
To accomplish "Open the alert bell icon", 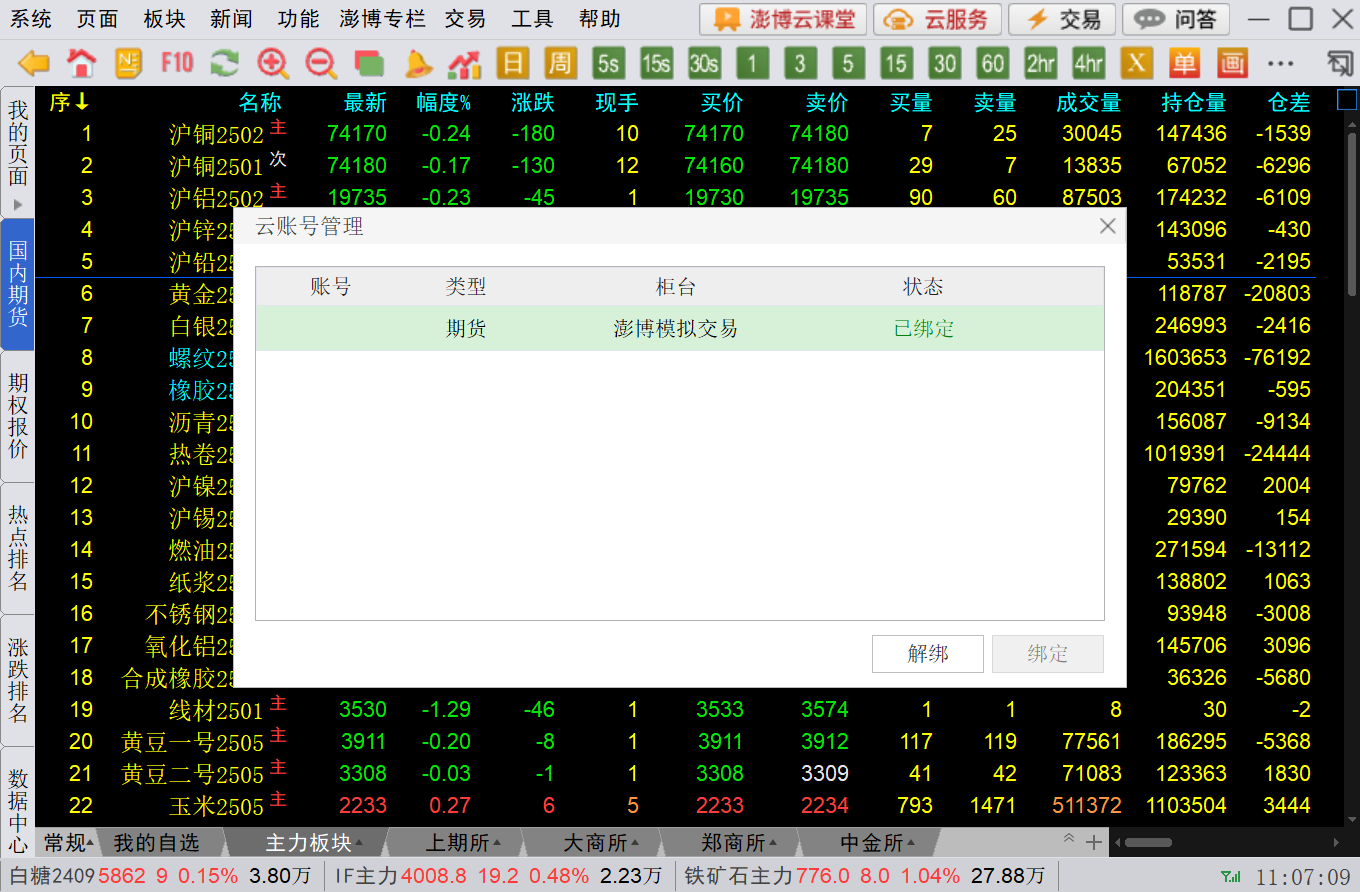I will (x=417, y=64).
